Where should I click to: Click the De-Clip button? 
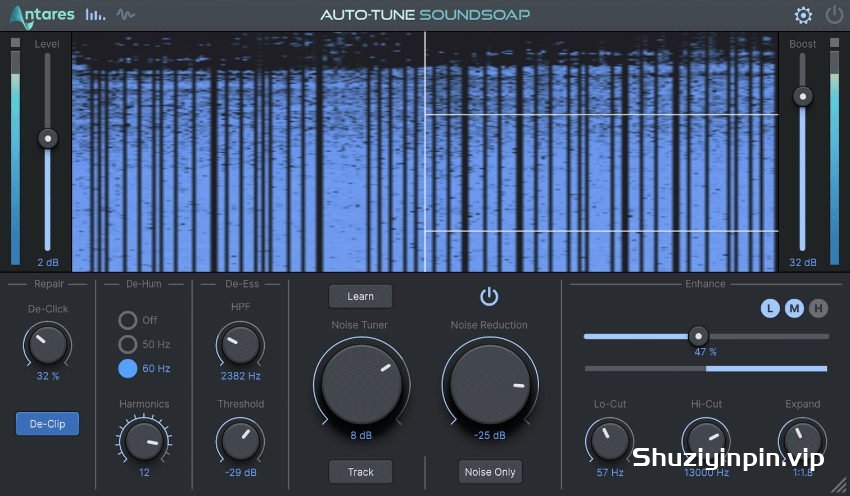pos(47,424)
